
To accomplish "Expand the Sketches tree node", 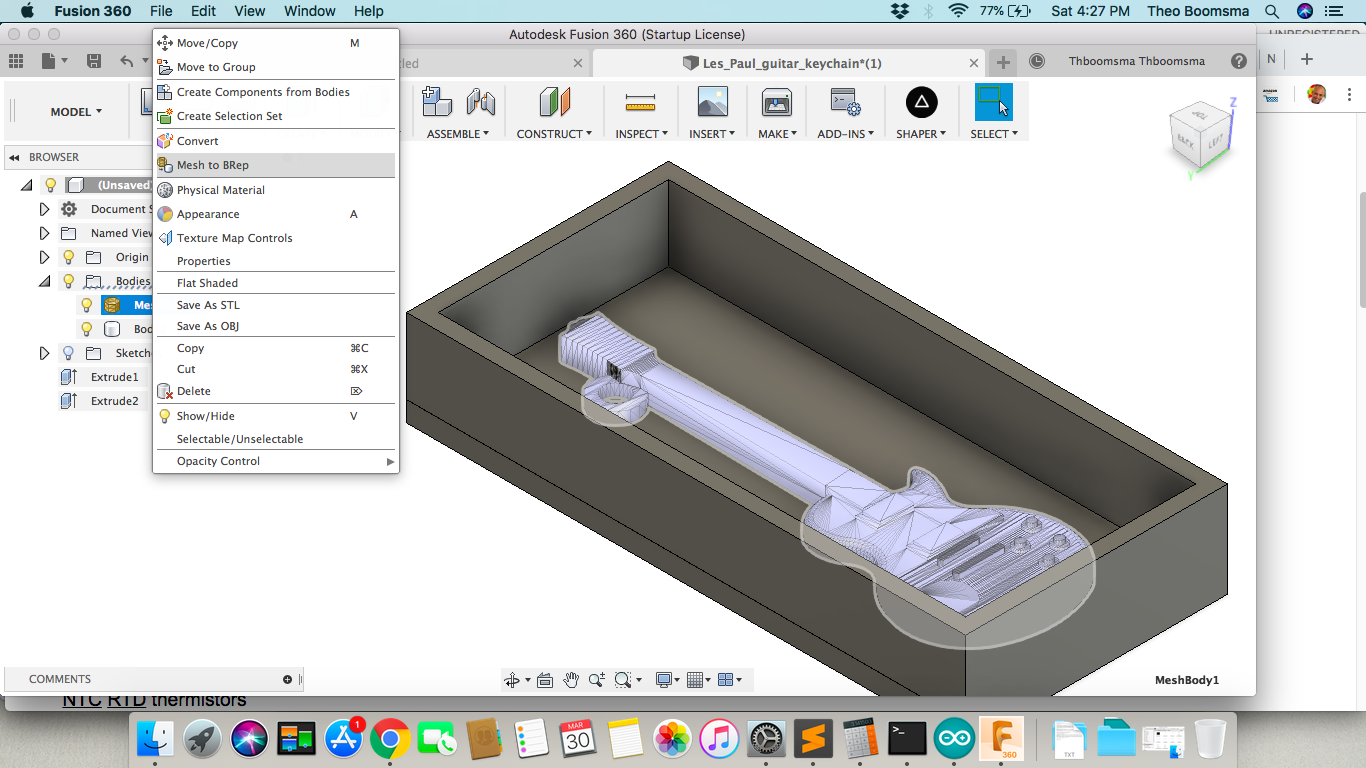I will [x=44, y=353].
